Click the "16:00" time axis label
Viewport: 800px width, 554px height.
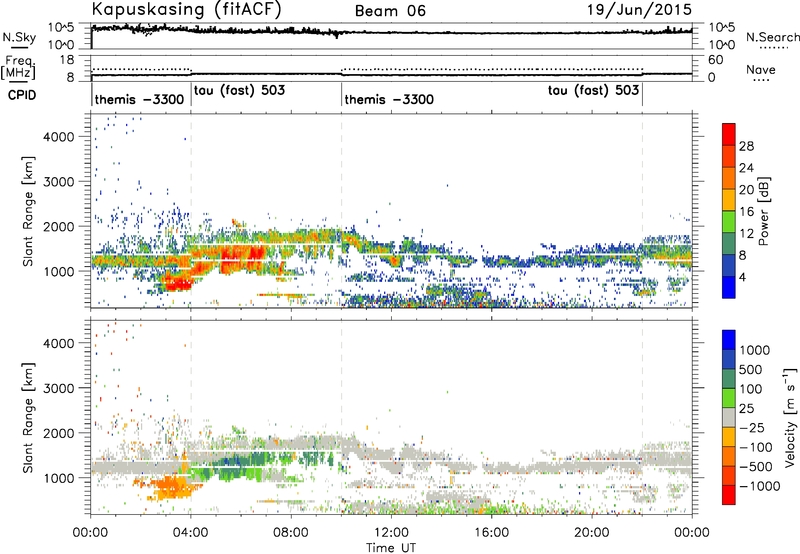492,533
